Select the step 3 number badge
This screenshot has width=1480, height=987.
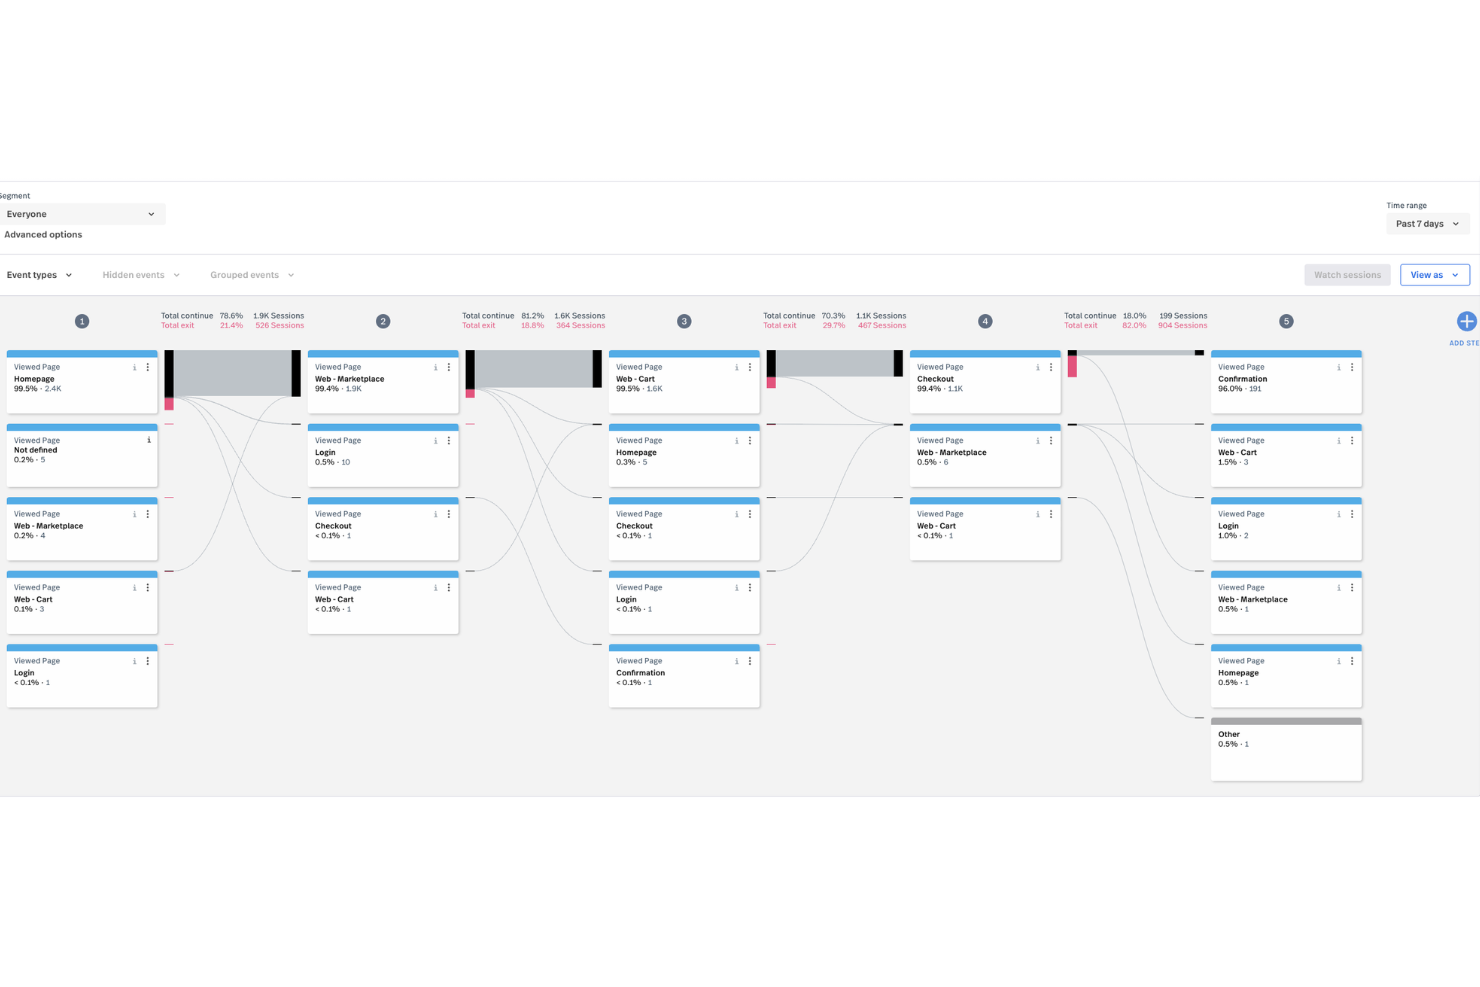684,321
